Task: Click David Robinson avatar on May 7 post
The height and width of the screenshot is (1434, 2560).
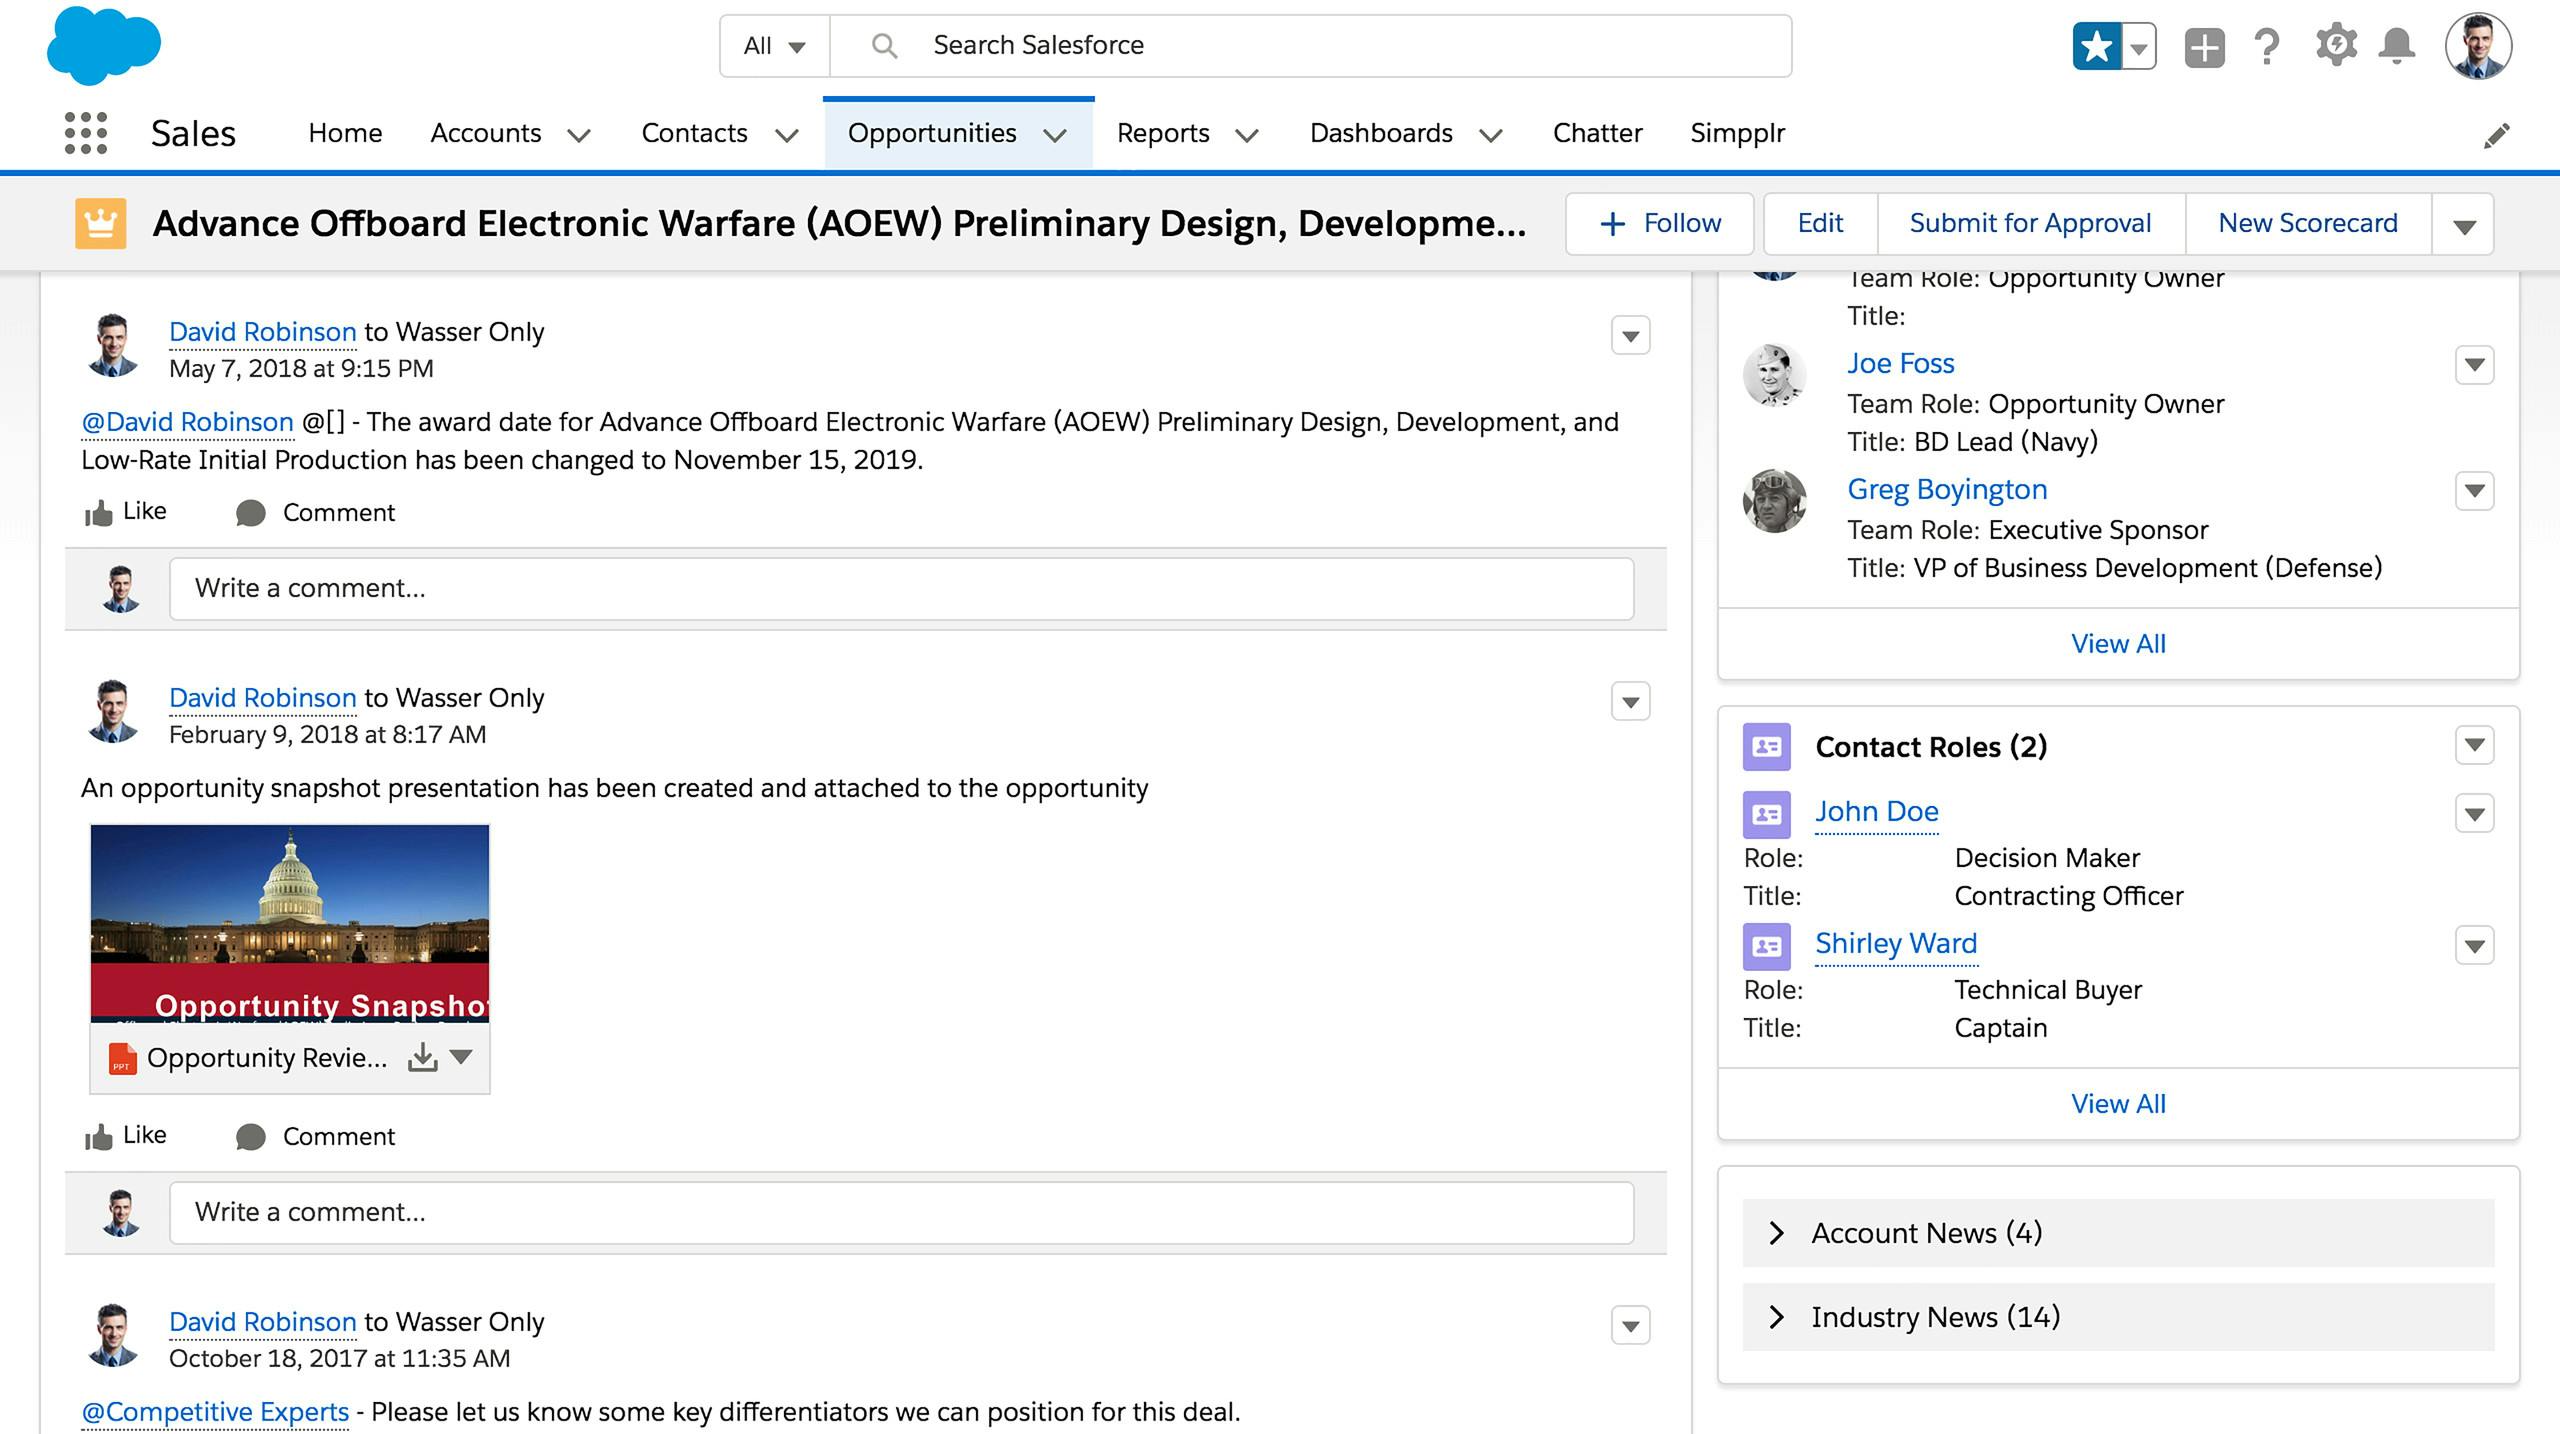Action: coord(112,345)
